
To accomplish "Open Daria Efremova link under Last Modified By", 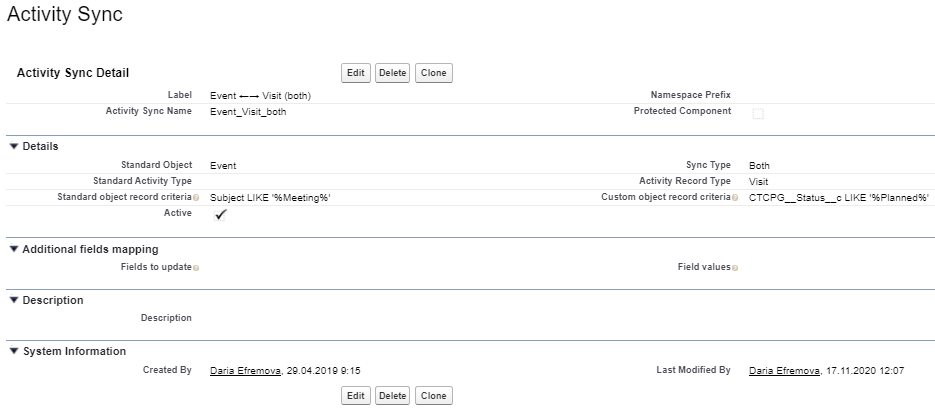I will 785,371.
